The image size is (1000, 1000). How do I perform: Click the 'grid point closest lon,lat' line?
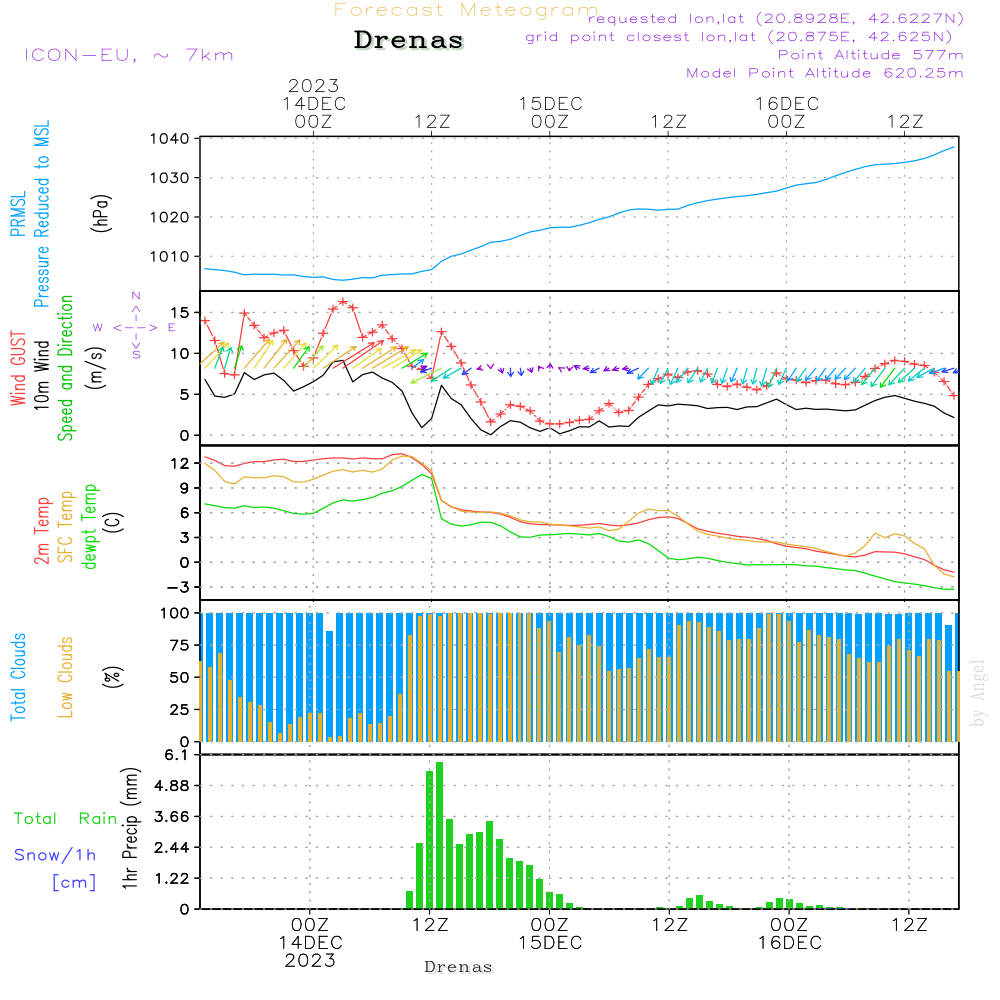[x=739, y=37]
